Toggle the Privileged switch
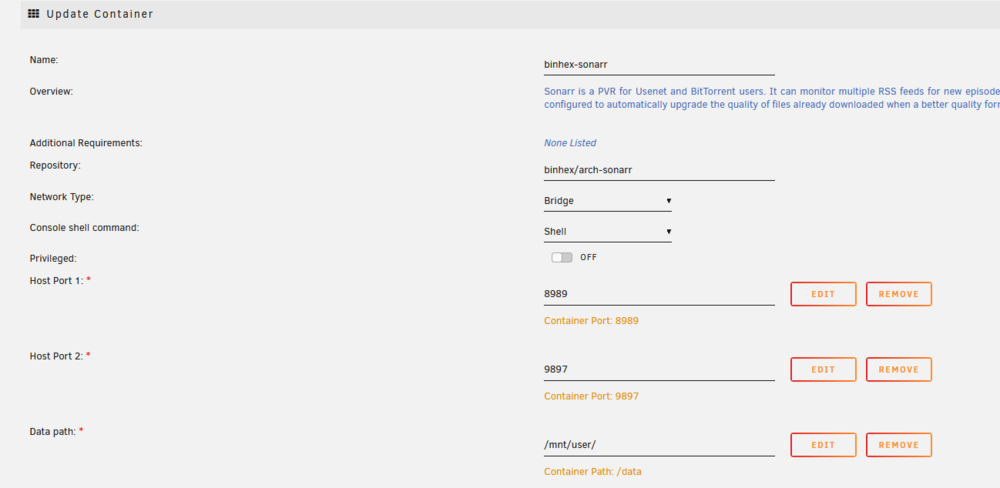 tap(562, 258)
